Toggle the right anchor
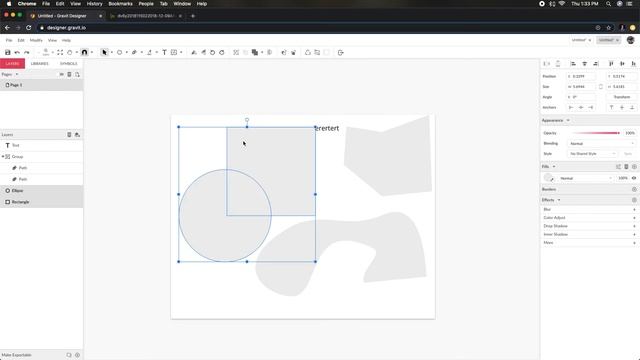The height and width of the screenshot is (360, 640). point(591,107)
